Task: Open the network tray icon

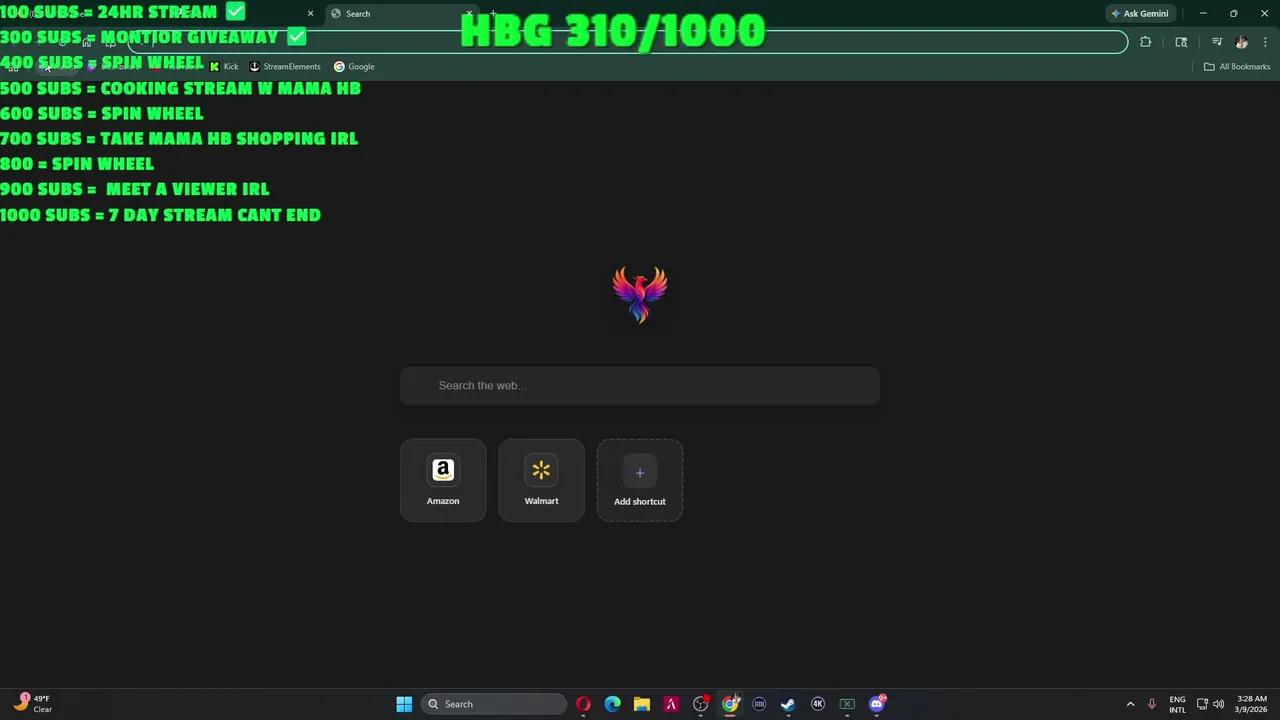Action: click(1202, 704)
